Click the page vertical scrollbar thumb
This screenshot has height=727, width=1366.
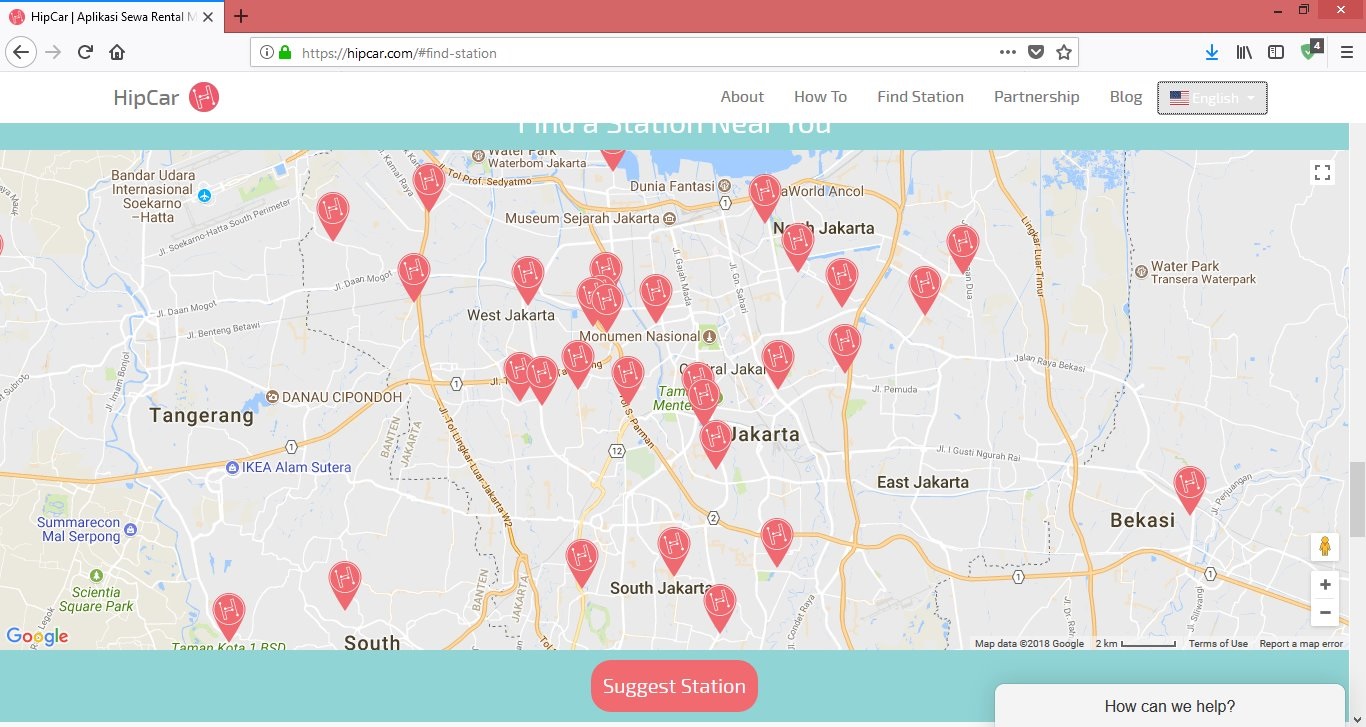[1356, 500]
